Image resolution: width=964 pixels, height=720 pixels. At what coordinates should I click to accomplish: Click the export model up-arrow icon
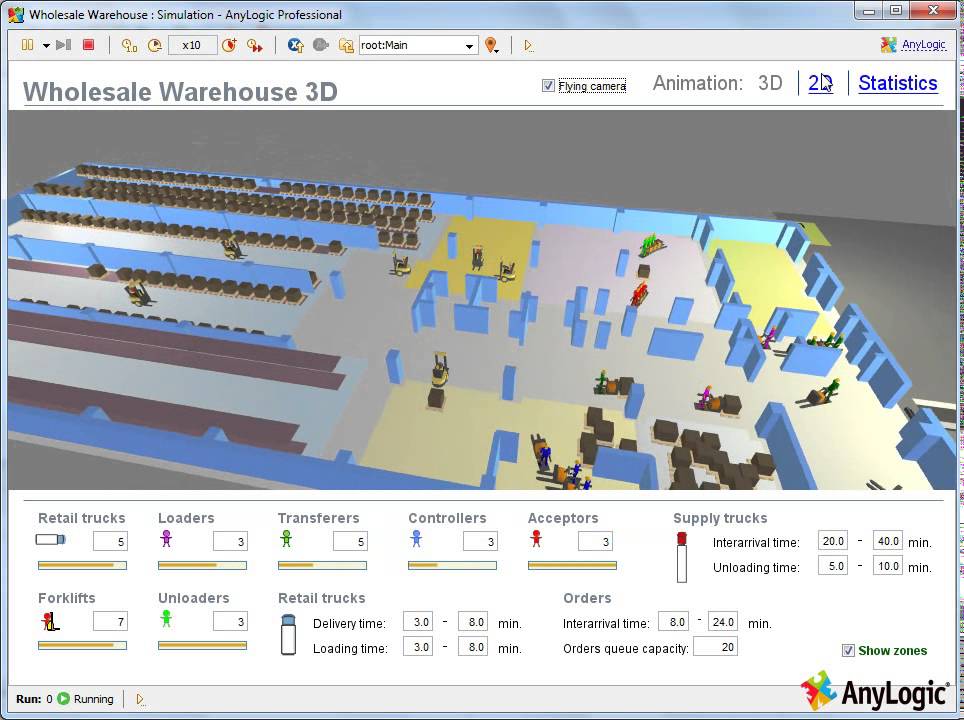[x=296, y=45]
